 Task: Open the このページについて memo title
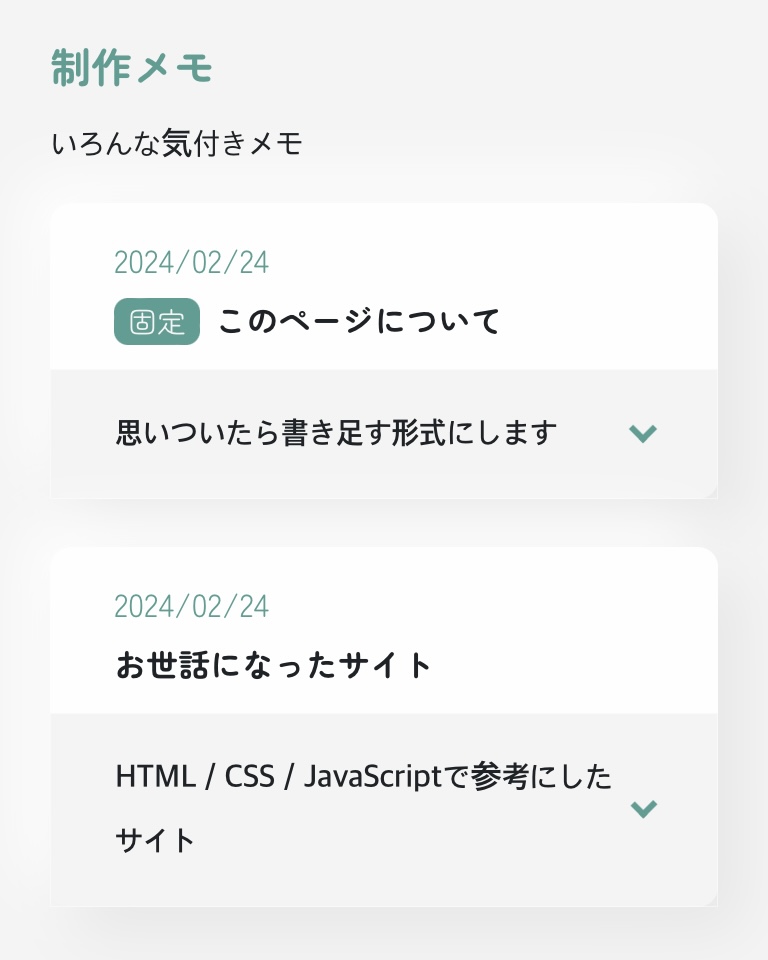point(358,322)
